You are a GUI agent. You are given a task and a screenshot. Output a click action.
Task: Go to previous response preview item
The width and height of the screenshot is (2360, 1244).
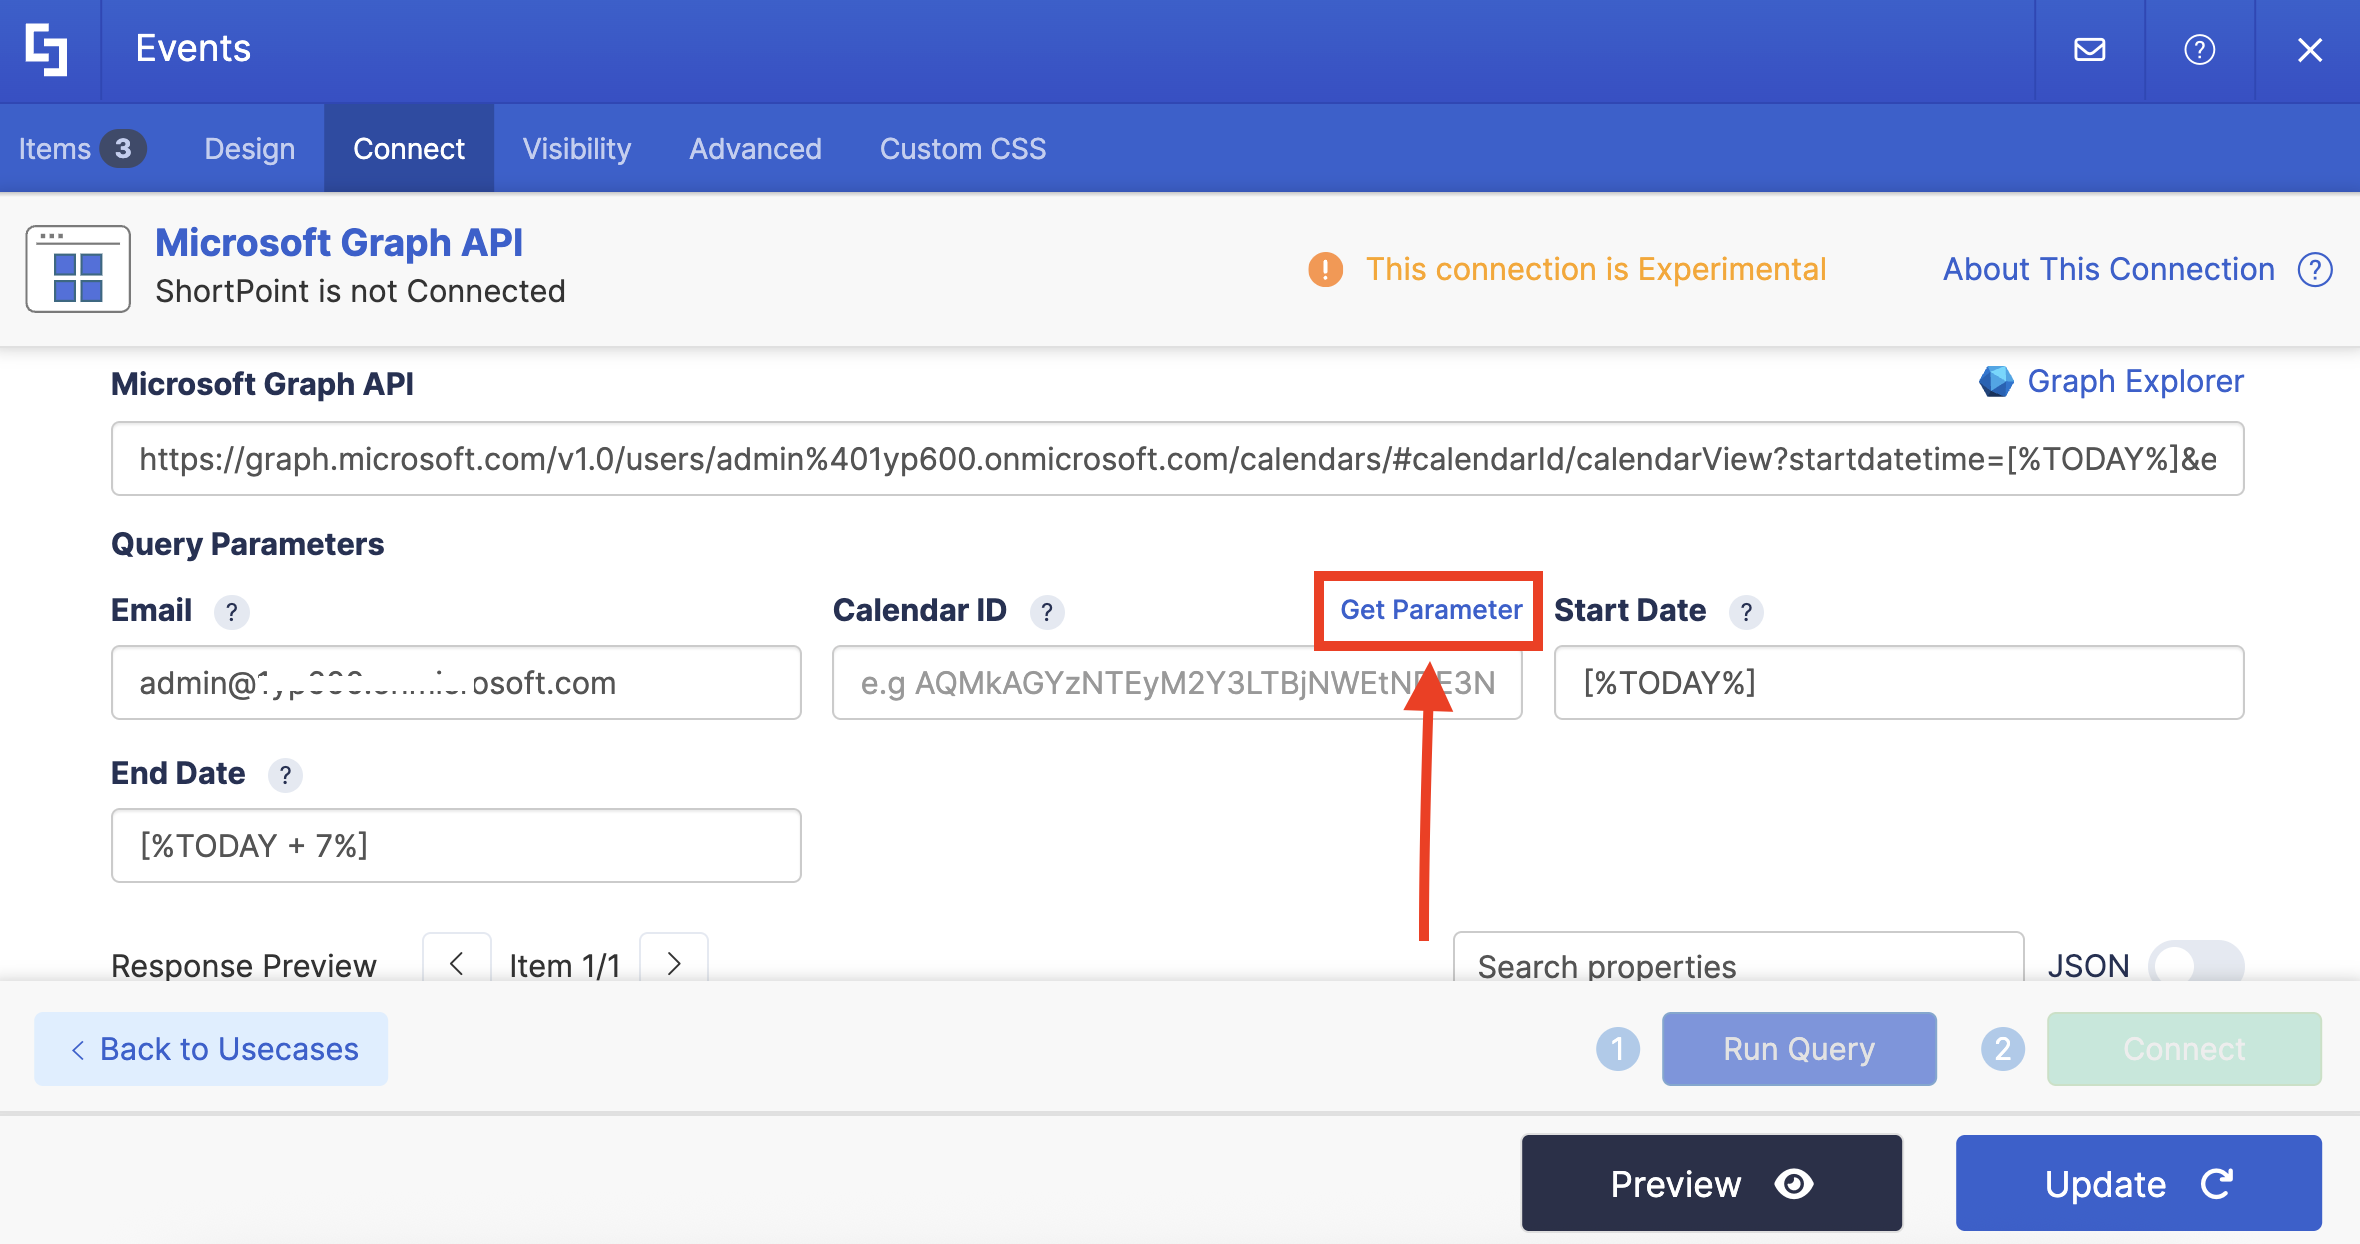[456, 962]
